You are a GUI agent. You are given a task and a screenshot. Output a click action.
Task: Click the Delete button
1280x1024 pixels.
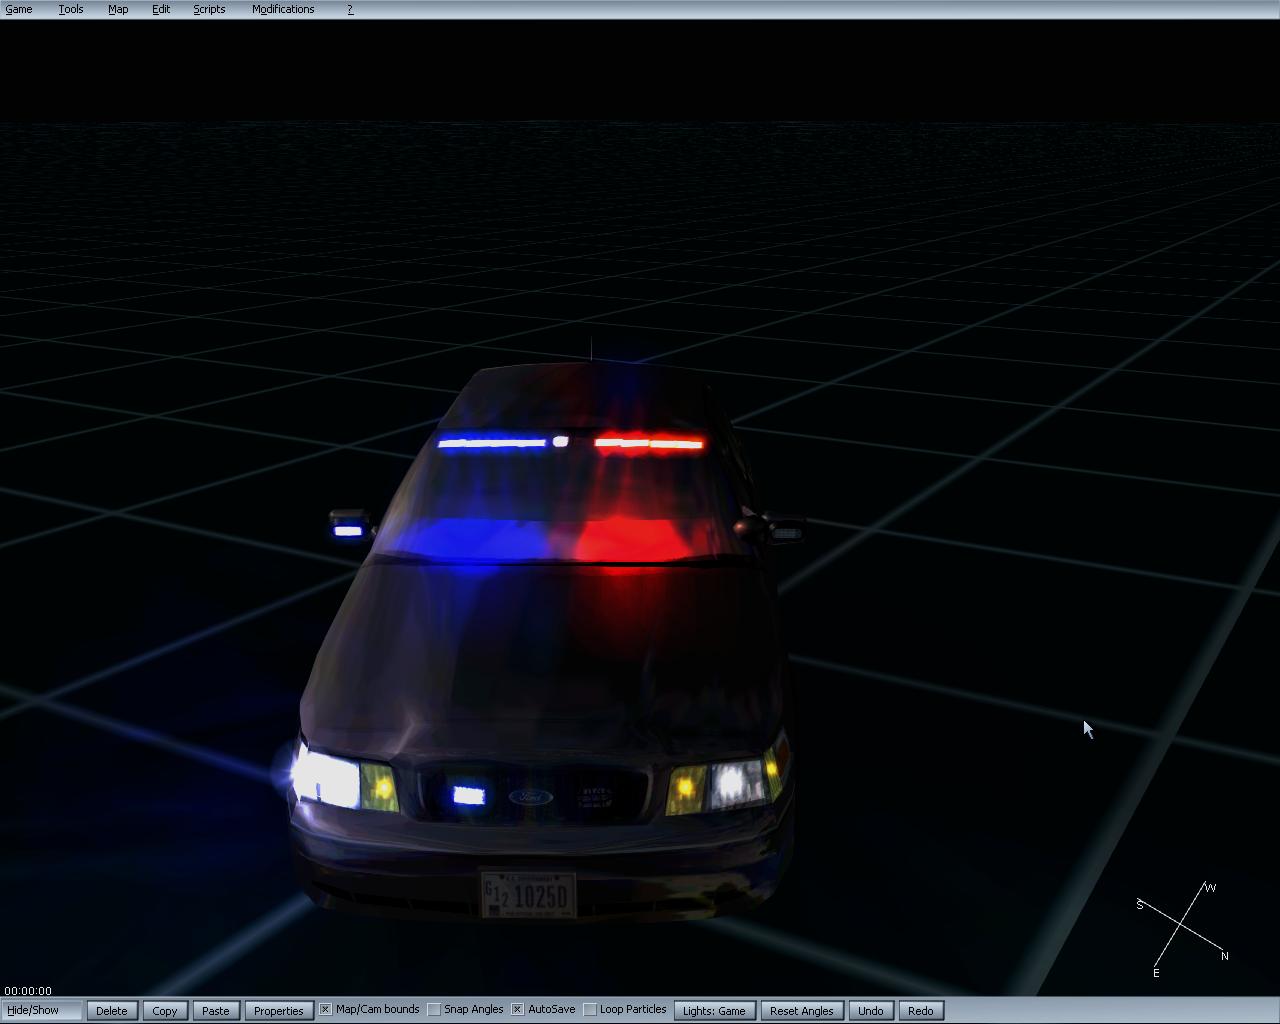click(x=112, y=1011)
